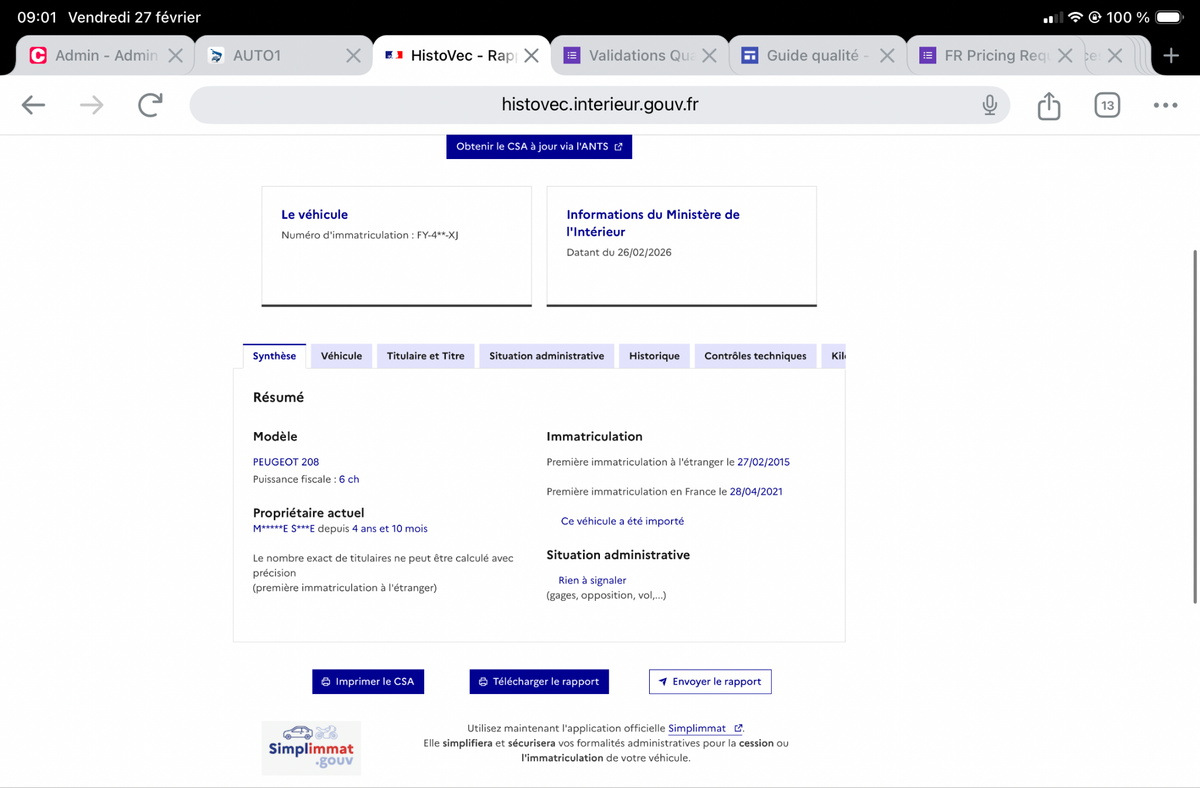Tap the microphone icon in address bar

pyautogui.click(x=989, y=105)
